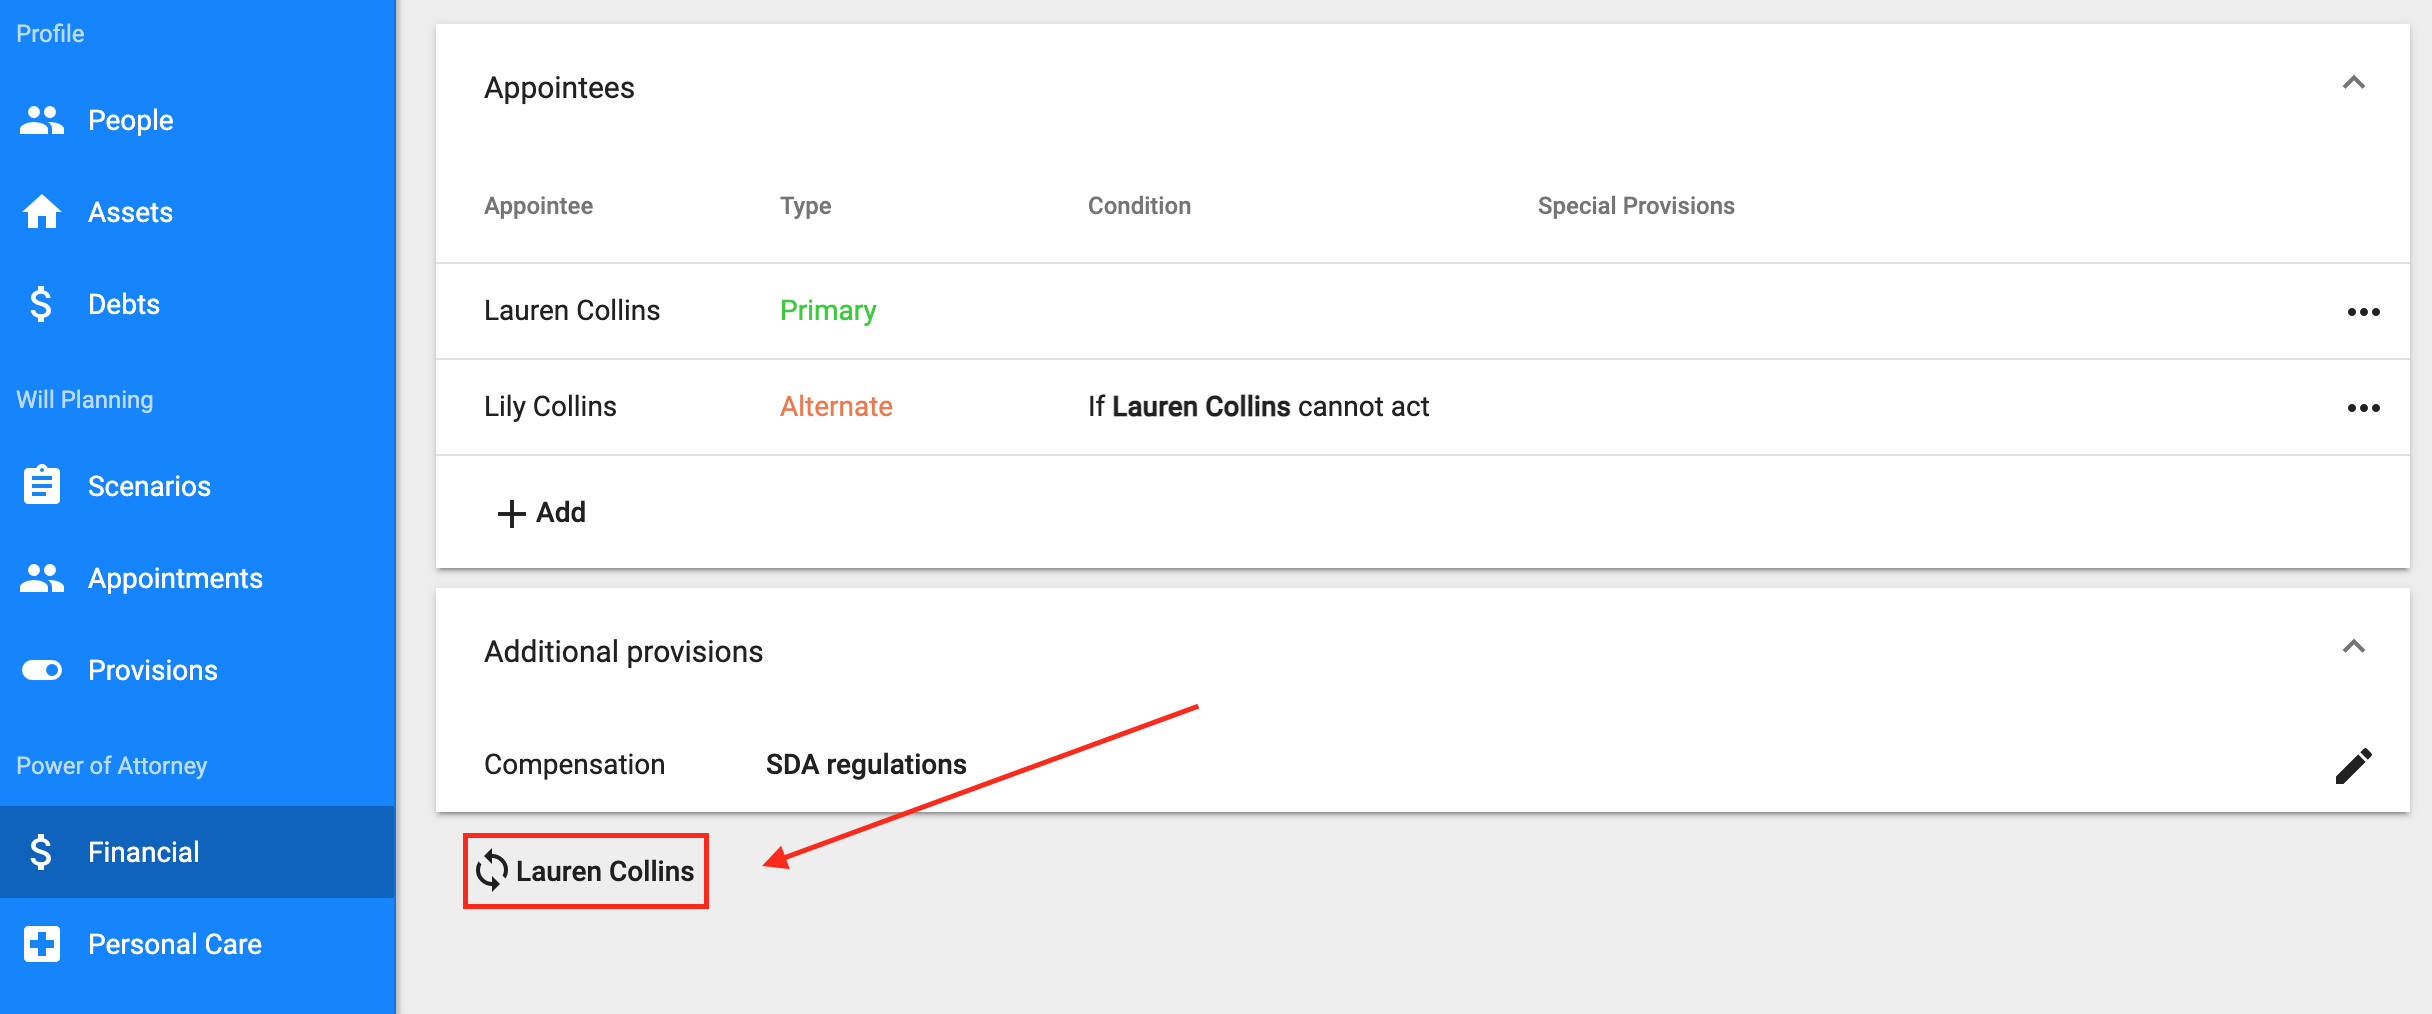Open the Financial power of attorney page

198,852
